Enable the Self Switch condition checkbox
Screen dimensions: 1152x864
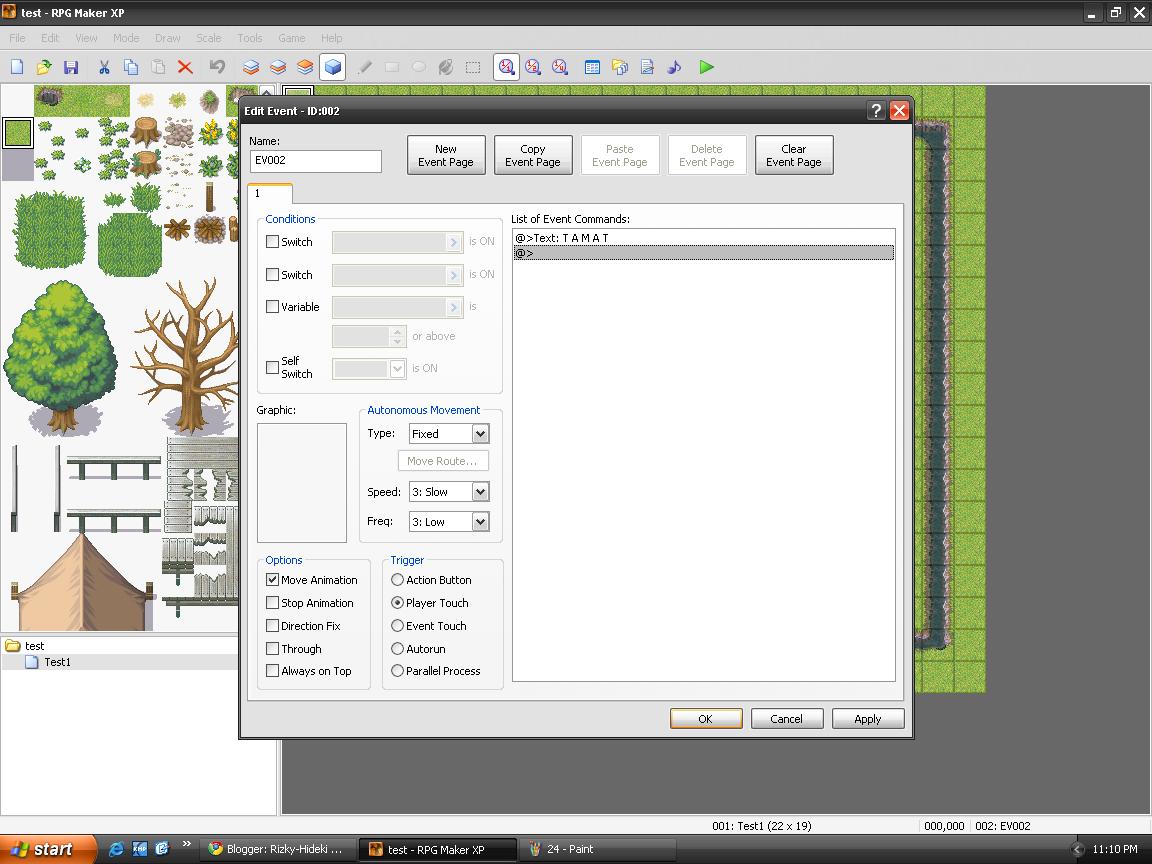point(272,367)
